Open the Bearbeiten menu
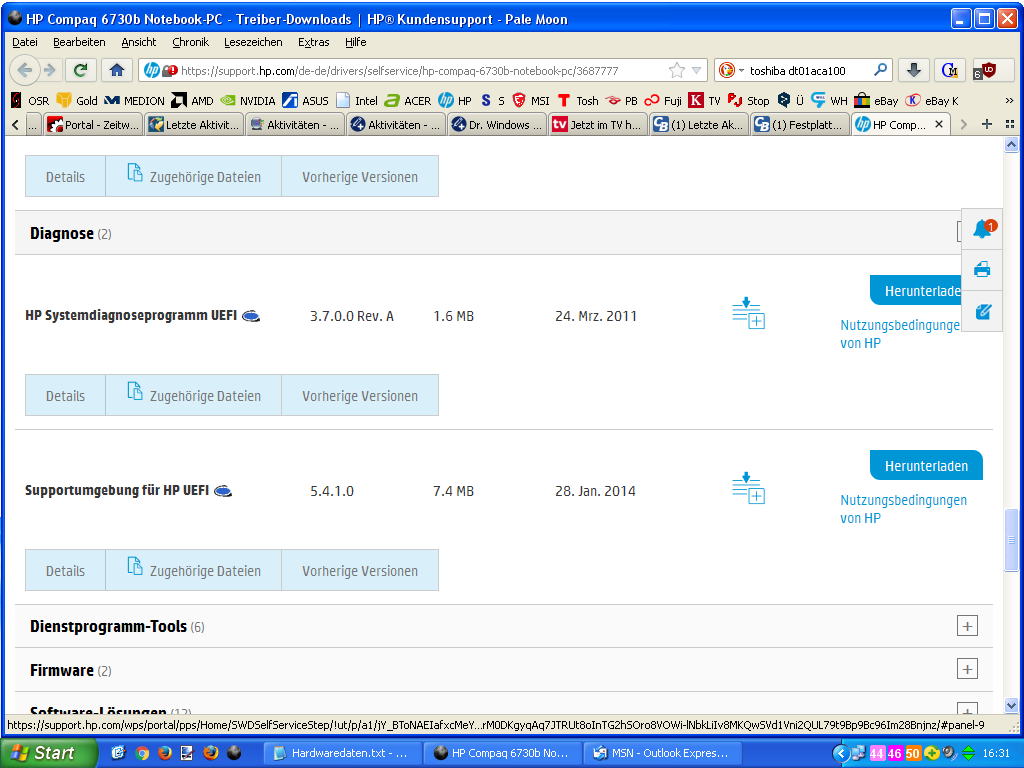The width and height of the screenshot is (1024, 768). 79,42
